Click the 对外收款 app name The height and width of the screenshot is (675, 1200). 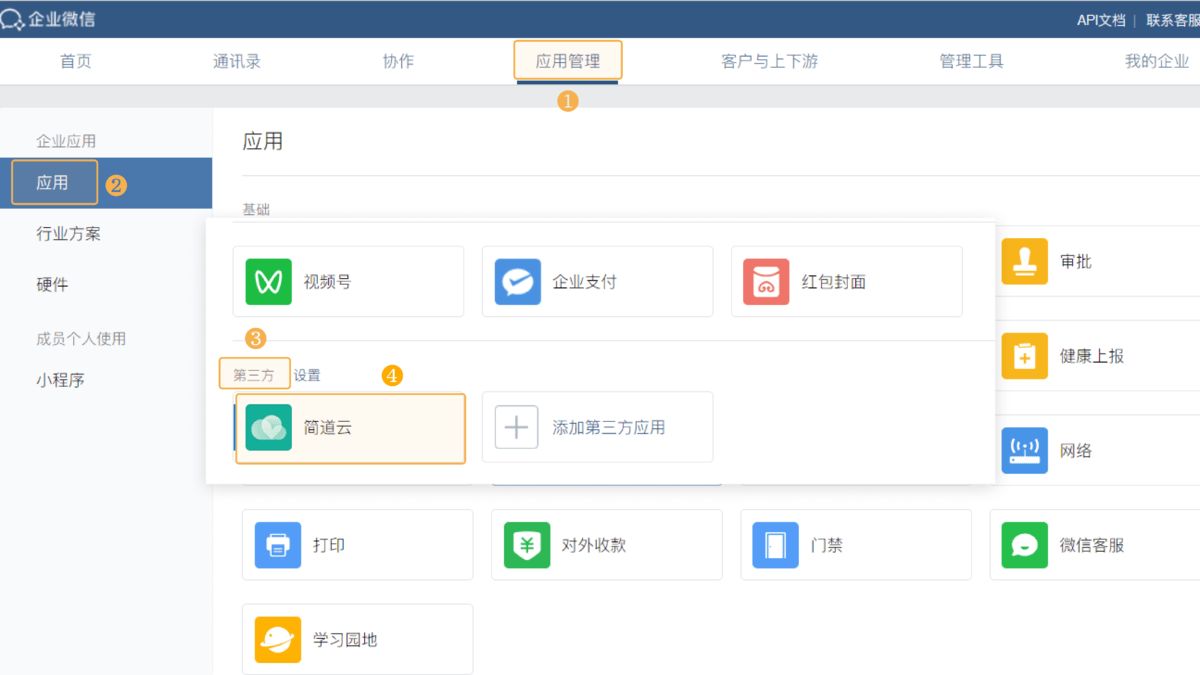[x=594, y=545]
